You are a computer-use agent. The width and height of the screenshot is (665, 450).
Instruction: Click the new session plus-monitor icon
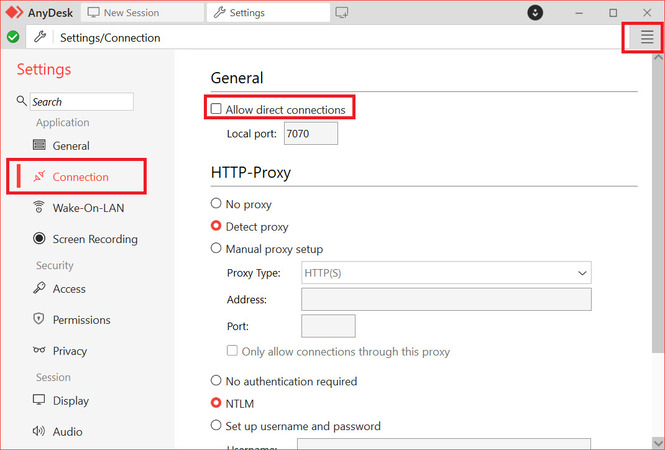[342, 13]
